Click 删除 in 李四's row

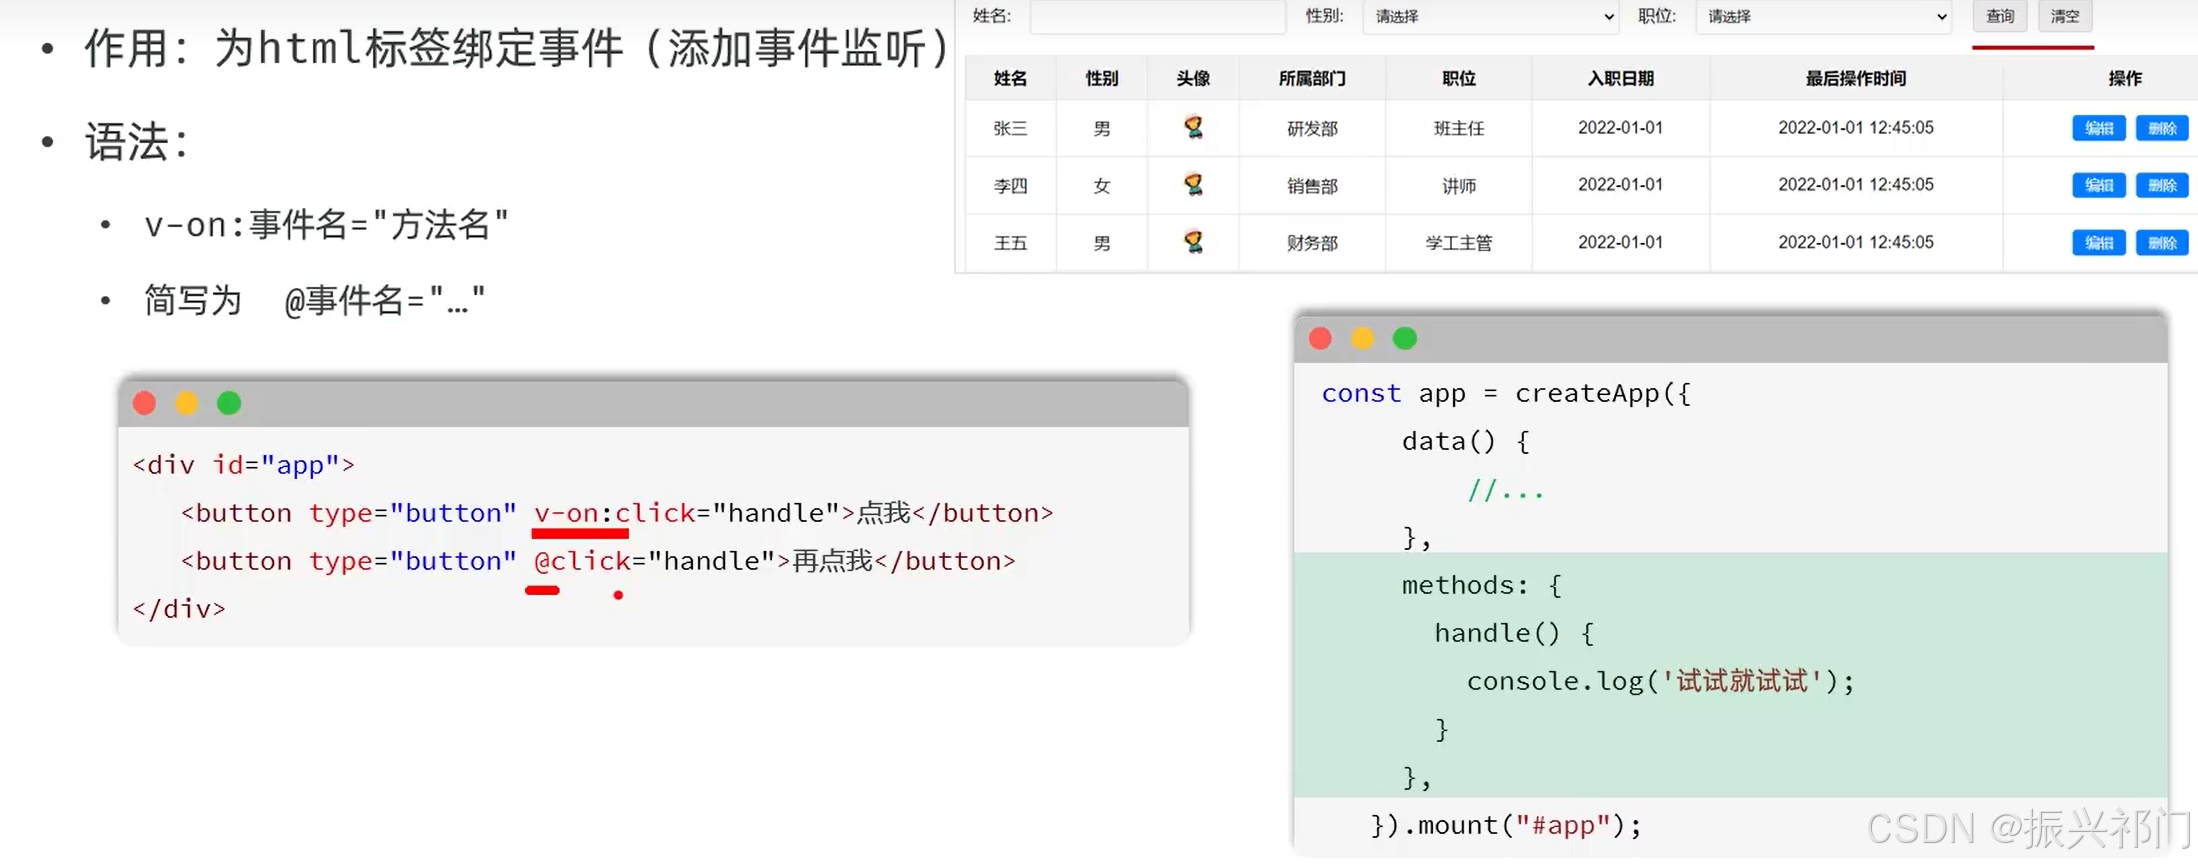coord(2162,185)
